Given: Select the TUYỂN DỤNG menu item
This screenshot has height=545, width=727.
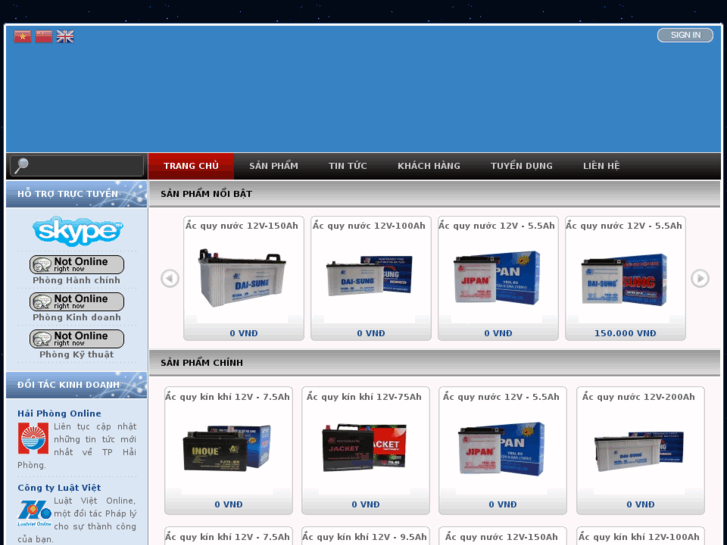Looking at the screenshot, I should tap(522, 166).
